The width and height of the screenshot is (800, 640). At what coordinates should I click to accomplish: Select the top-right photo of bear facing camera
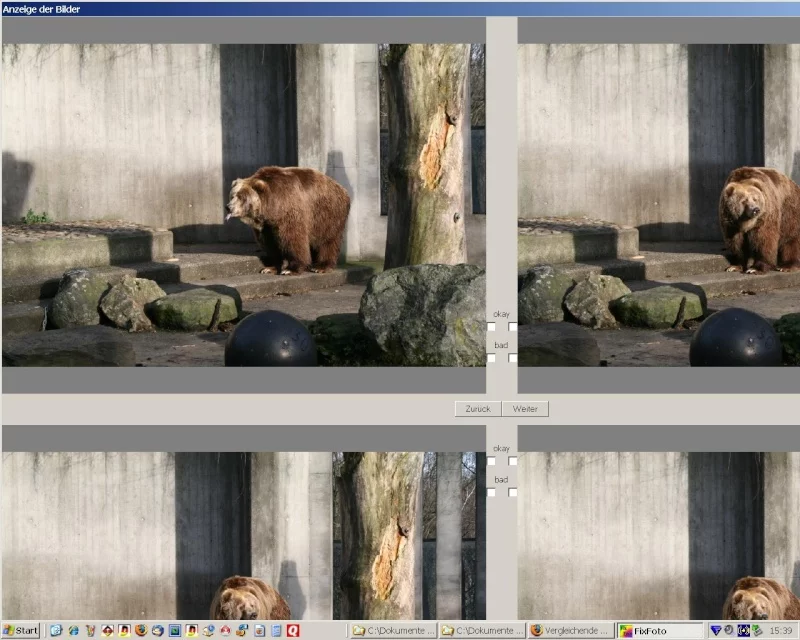[x=659, y=205]
